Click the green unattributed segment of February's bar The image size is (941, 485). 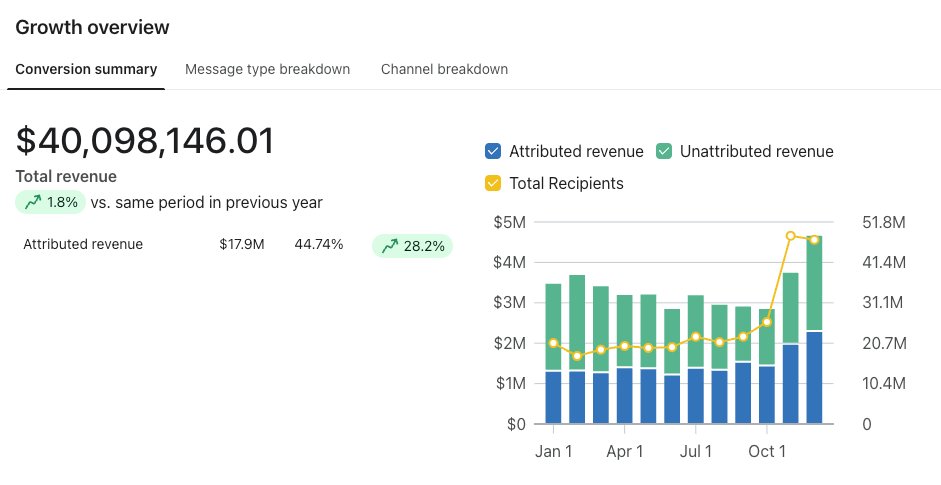click(577, 322)
